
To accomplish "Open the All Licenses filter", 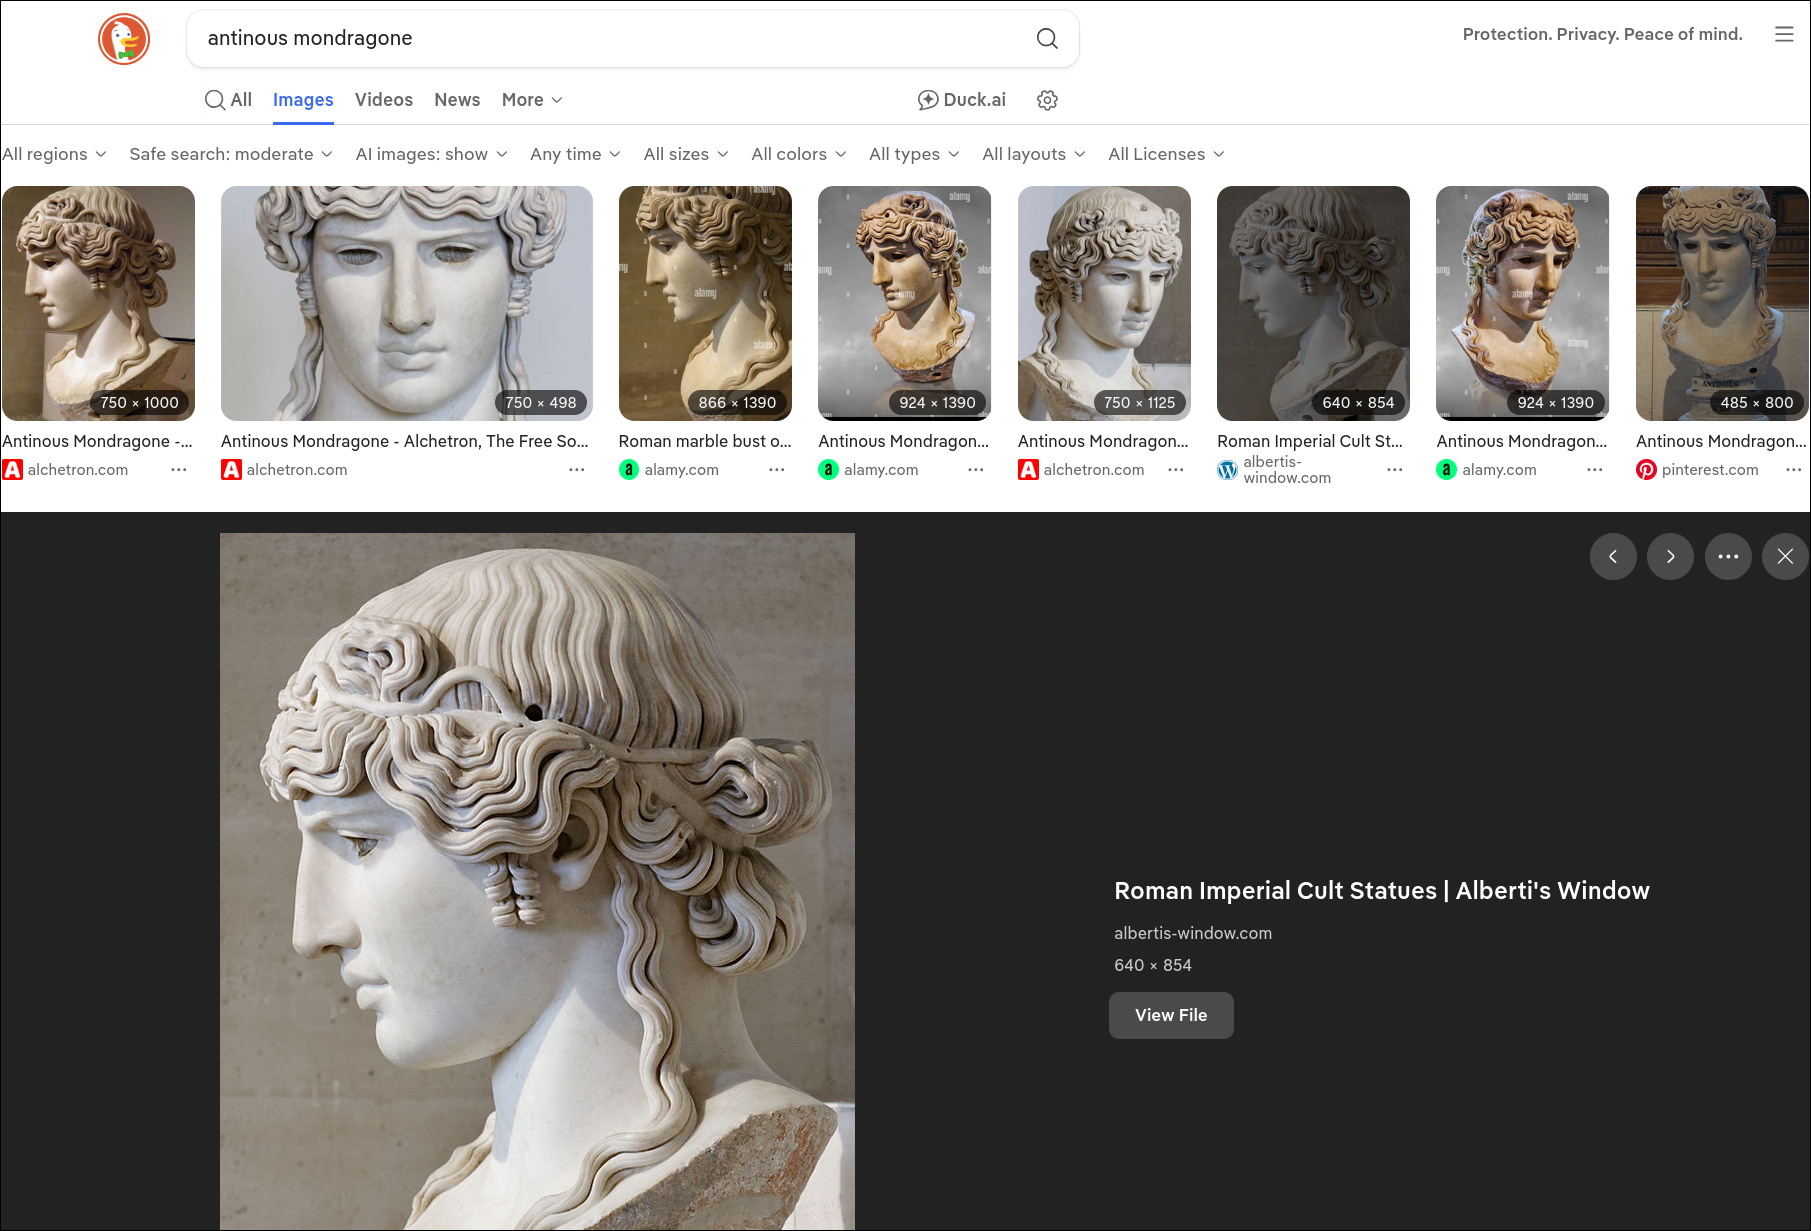I will click(x=1166, y=154).
